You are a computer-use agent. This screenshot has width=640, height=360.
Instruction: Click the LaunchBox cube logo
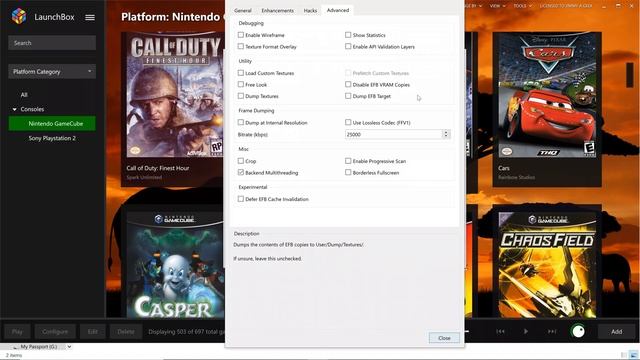coord(19,16)
